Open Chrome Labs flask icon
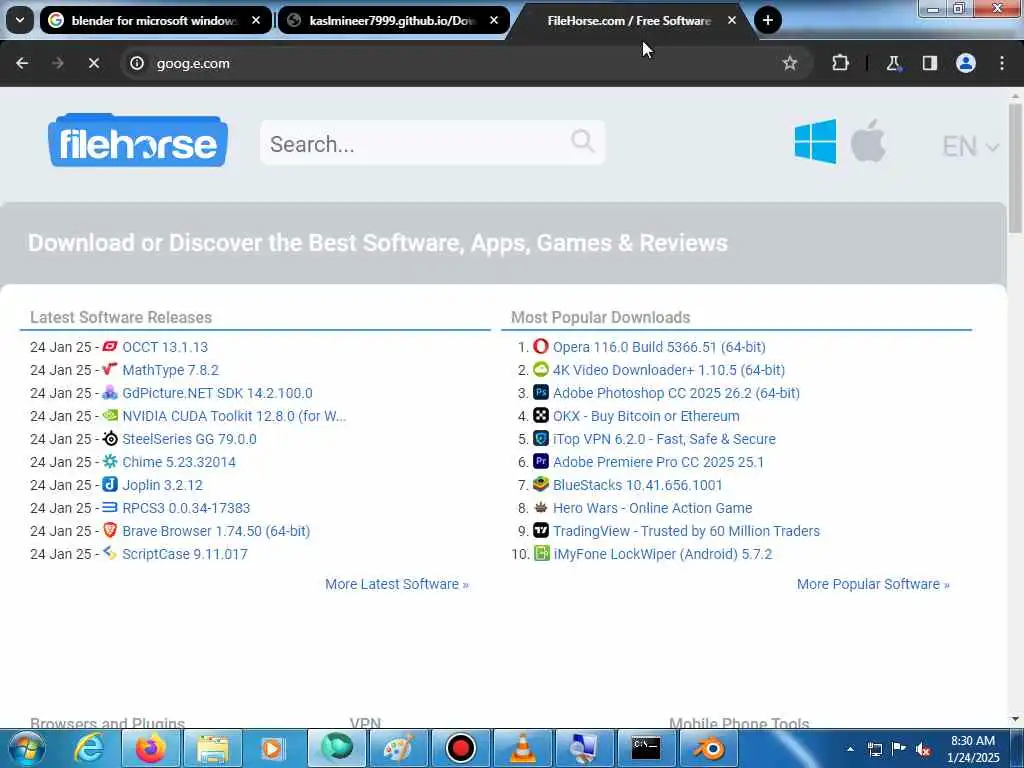The height and width of the screenshot is (768, 1024). [893, 63]
